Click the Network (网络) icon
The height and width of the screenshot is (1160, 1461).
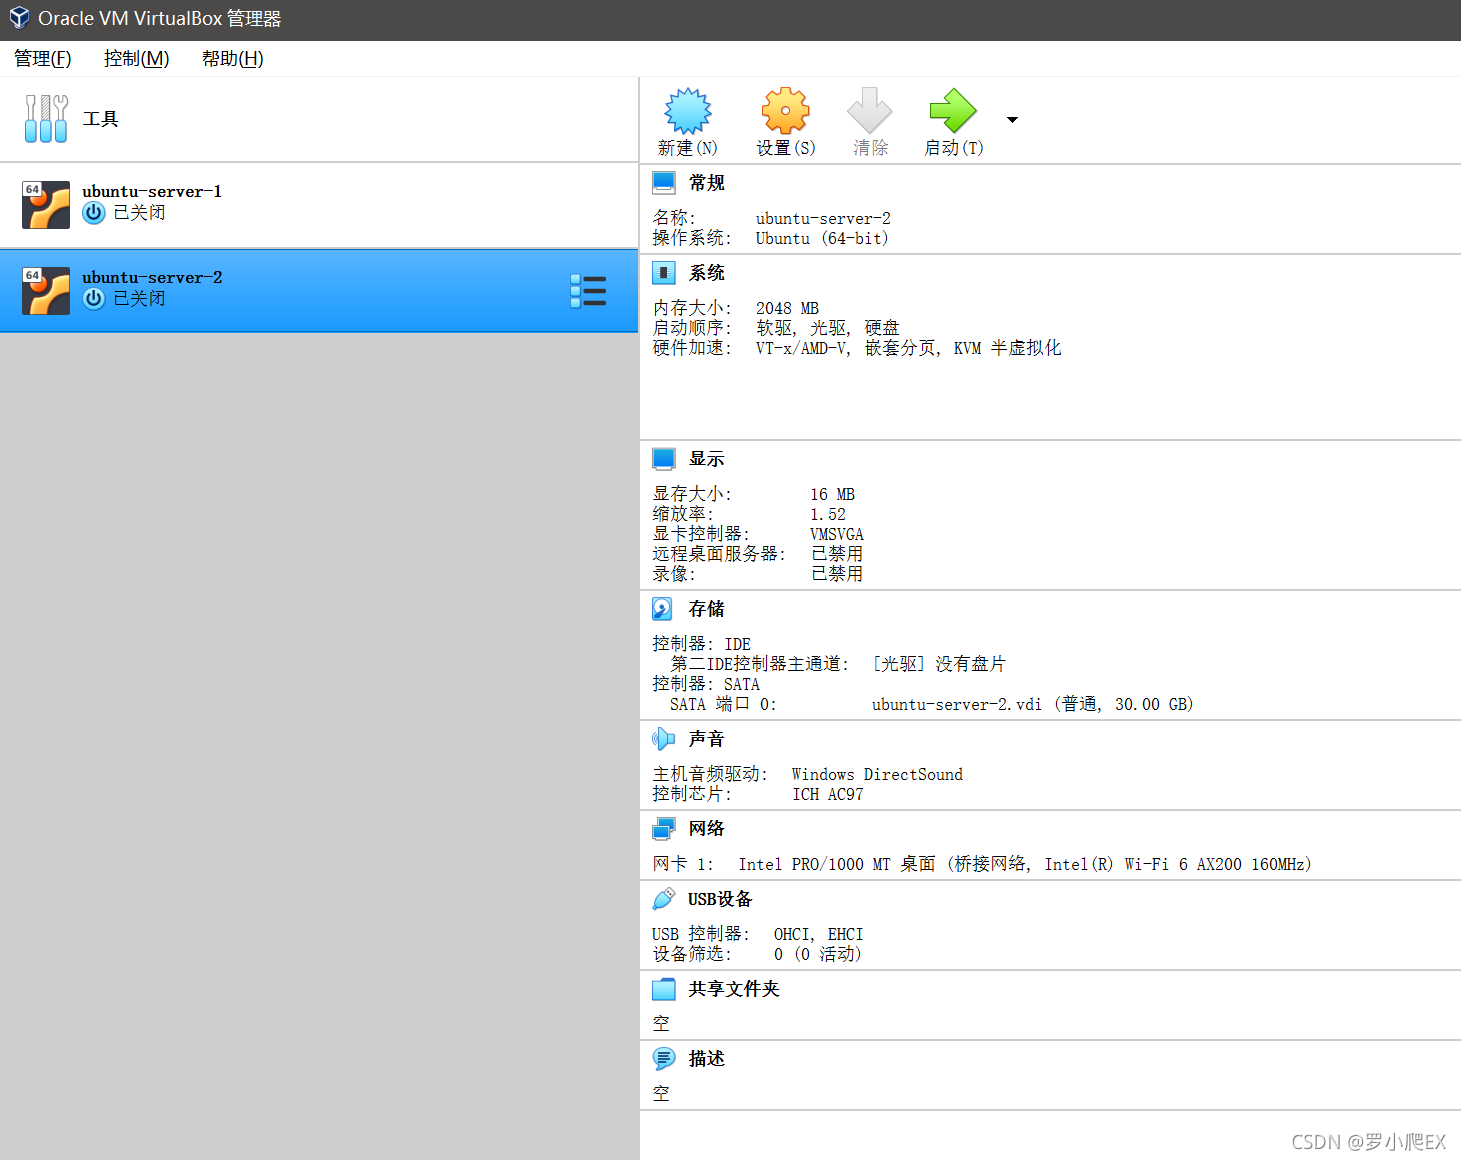664,828
